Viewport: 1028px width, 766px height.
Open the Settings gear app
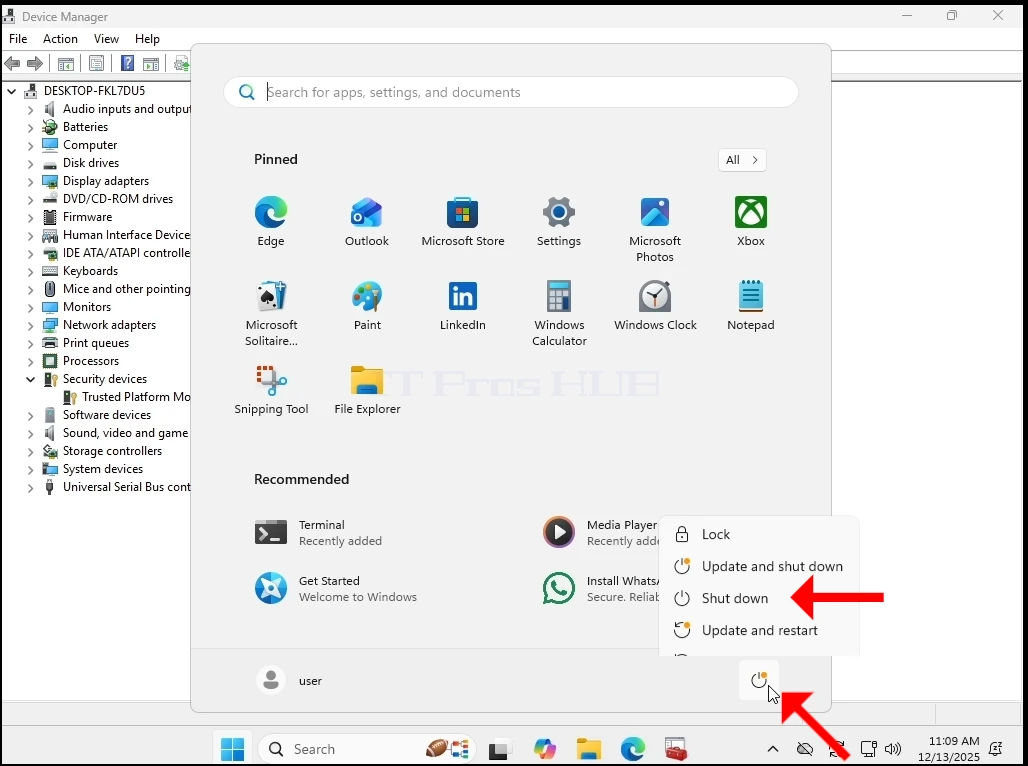pos(559,222)
